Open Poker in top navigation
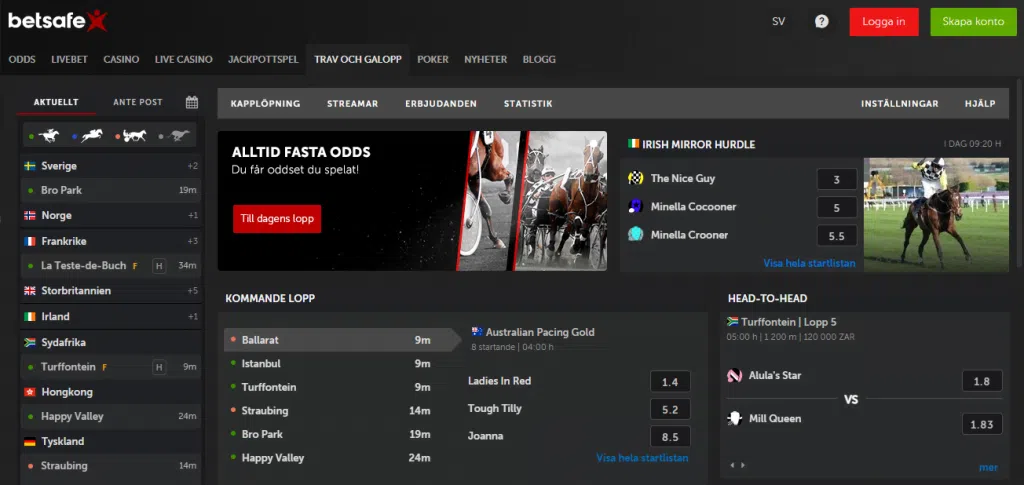 [x=433, y=59]
